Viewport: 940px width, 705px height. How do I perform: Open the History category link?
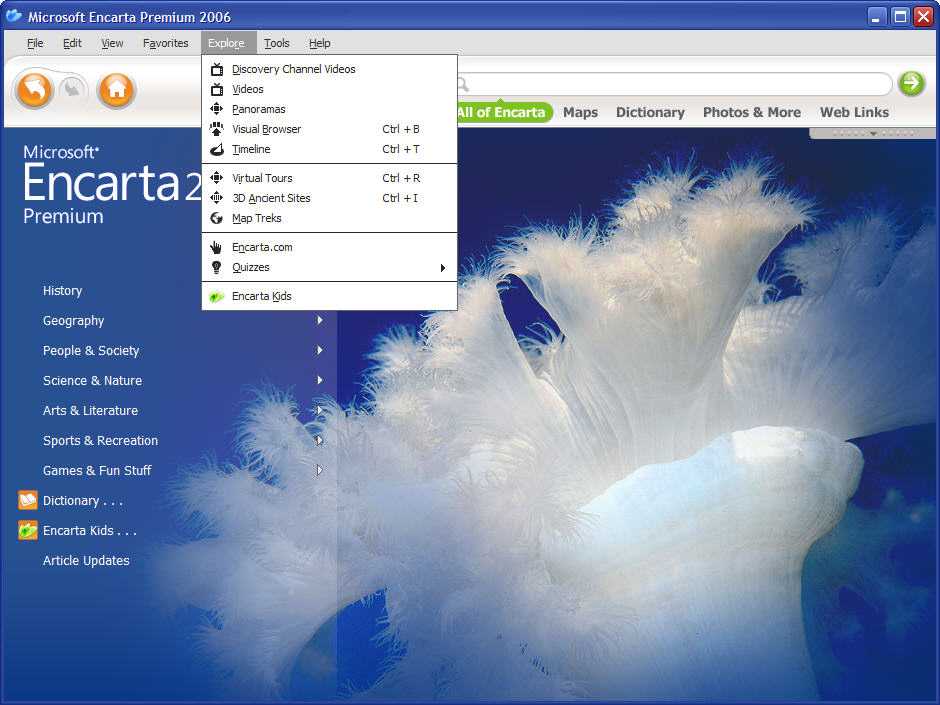62,291
